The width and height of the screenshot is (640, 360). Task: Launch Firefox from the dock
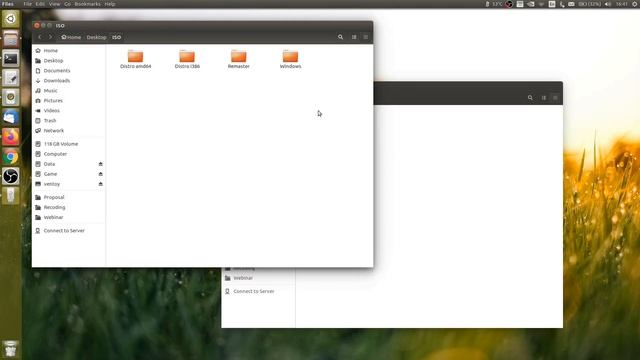point(11,137)
